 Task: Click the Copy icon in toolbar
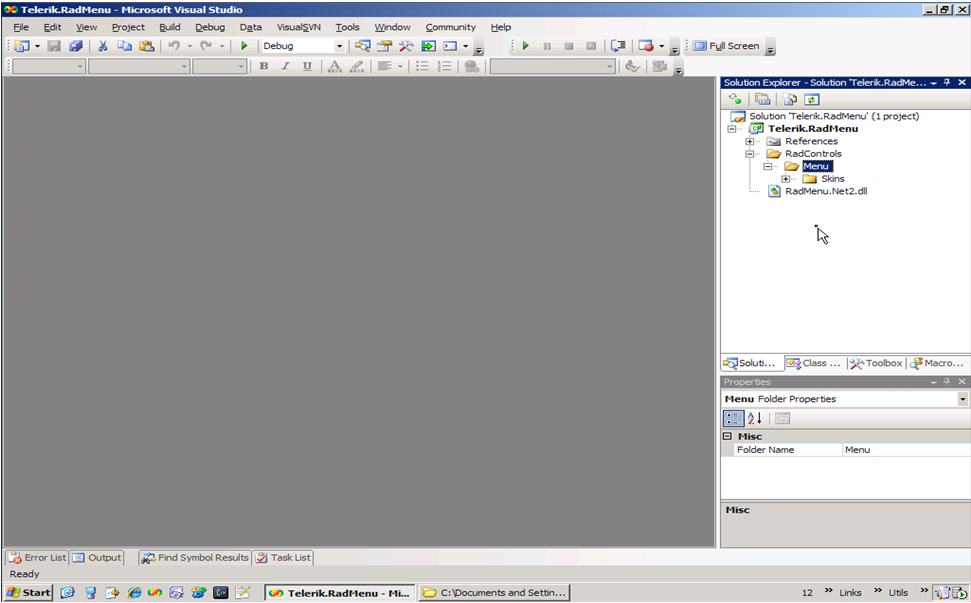[124, 46]
